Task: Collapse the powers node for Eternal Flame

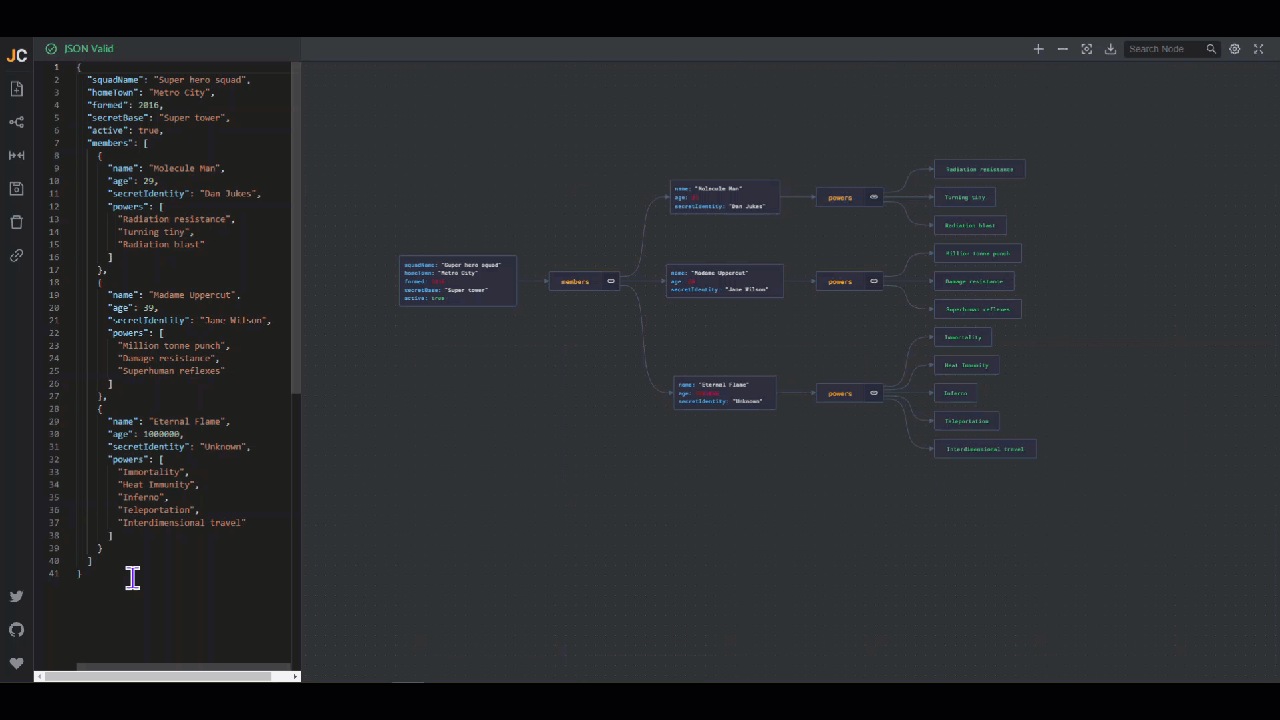Action: point(874,393)
